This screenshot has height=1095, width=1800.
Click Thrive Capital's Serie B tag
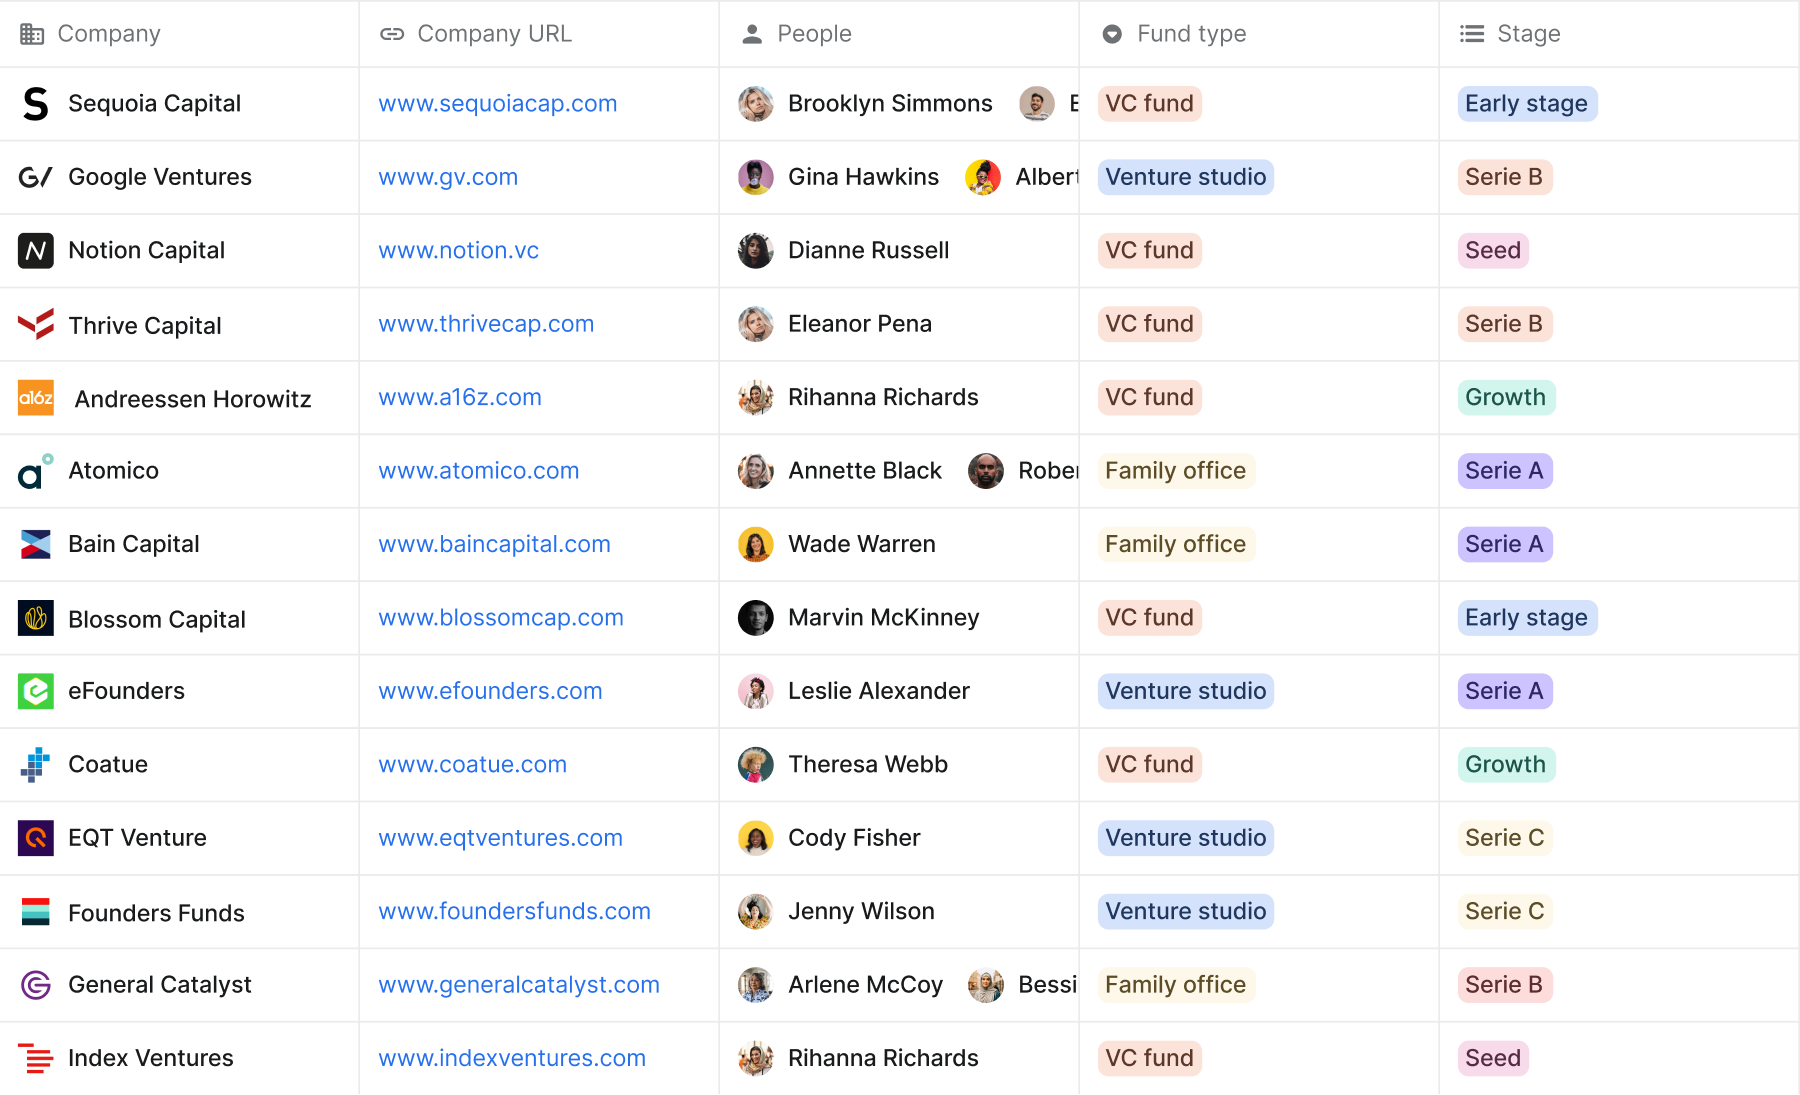coord(1505,324)
